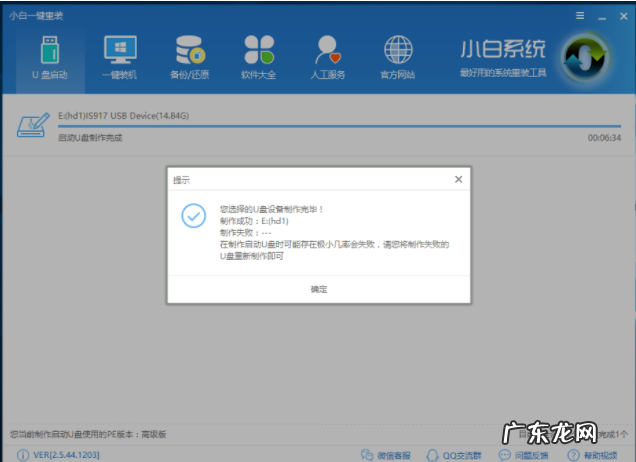
Task: Open the 备份/还原 tab
Action: (x=189, y=58)
